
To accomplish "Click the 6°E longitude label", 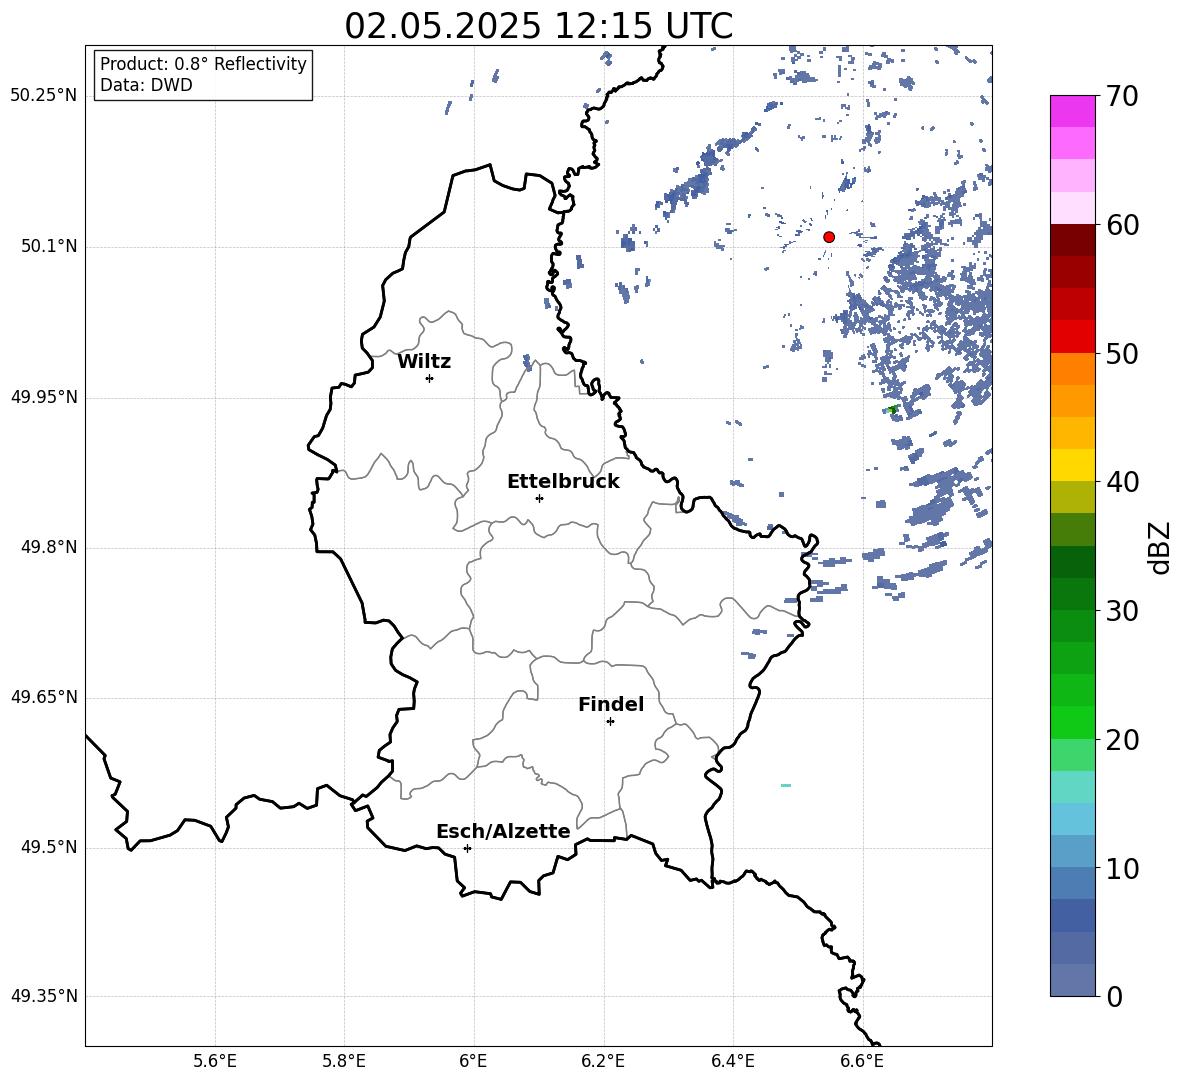I will pos(473,1061).
